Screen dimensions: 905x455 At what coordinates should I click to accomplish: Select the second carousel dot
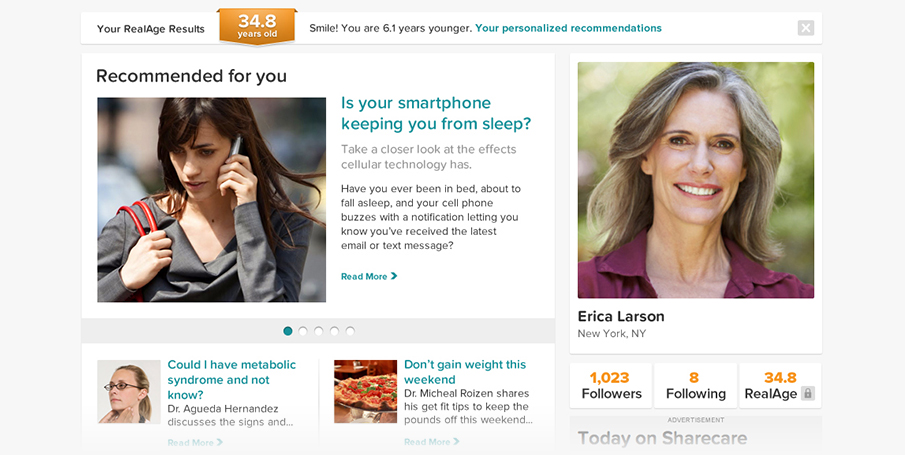pos(303,331)
